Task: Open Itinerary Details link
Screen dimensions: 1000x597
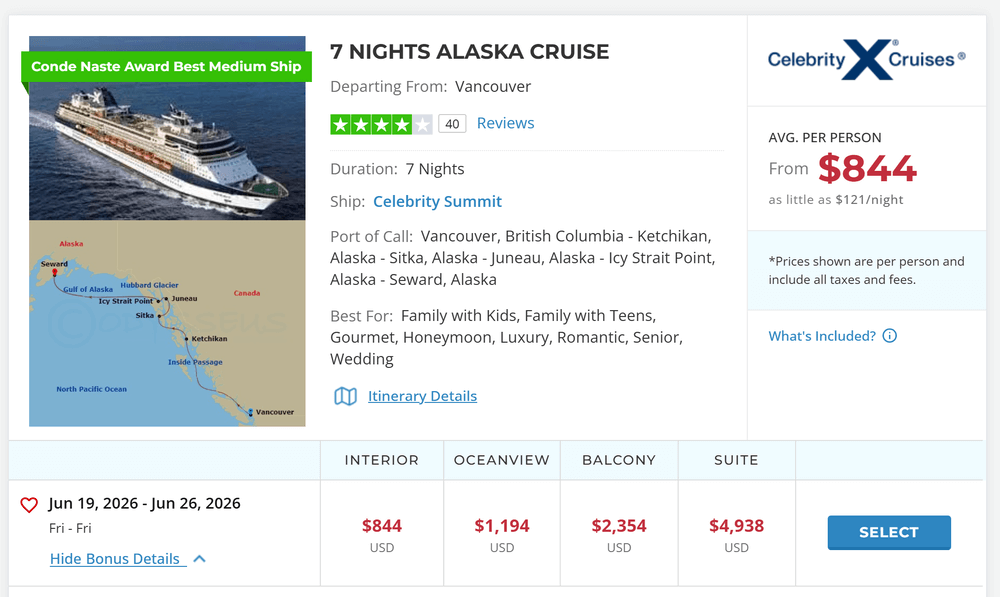Action: tap(422, 396)
